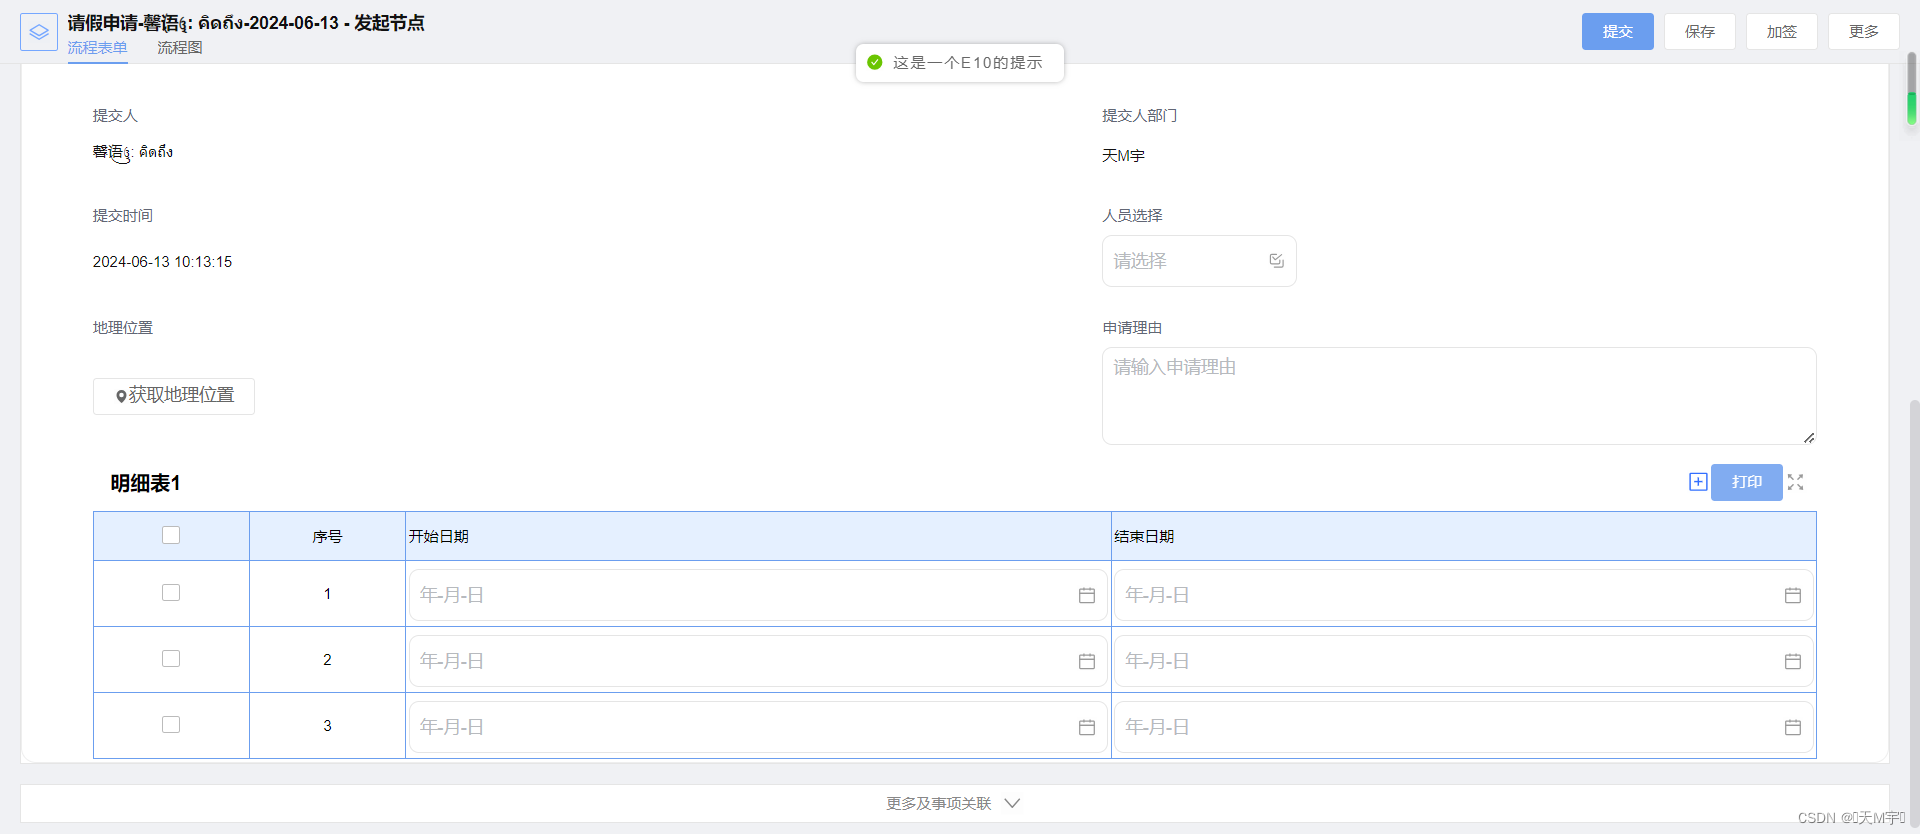Click the toast message 这是一个E10的提示
Image resolution: width=1920 pixels, height=834 pixels.
coord(967,62)
